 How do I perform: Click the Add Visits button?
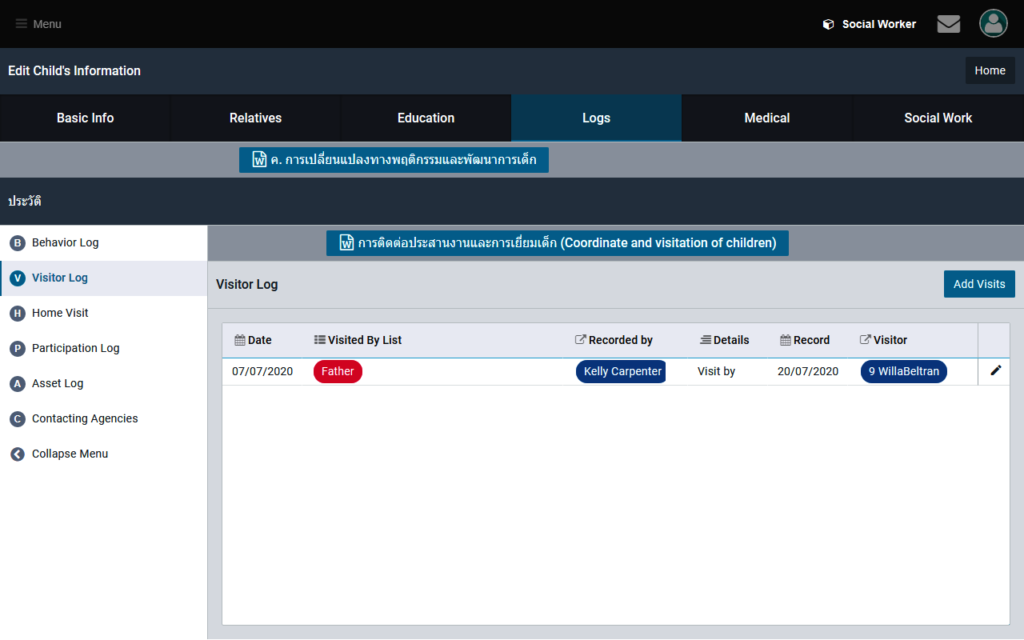pos(978,284)
